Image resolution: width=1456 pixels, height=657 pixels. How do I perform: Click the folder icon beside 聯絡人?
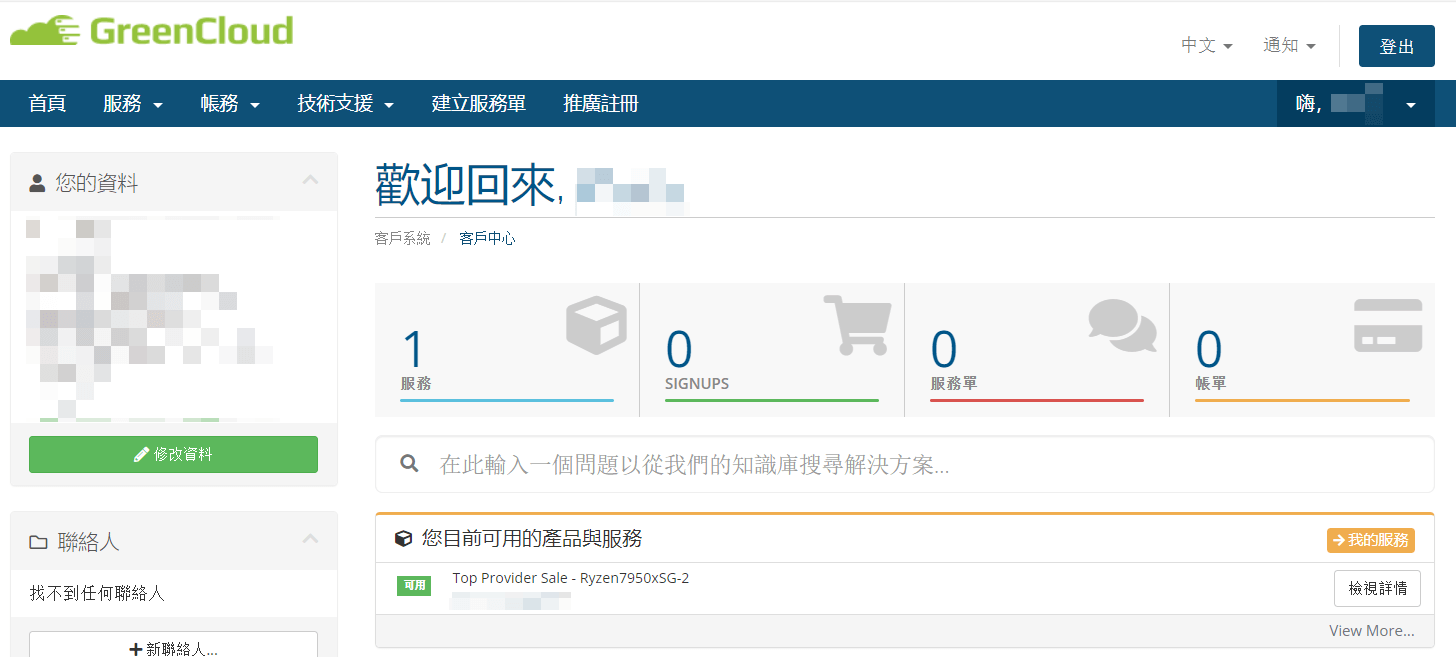tap(38, 542)
